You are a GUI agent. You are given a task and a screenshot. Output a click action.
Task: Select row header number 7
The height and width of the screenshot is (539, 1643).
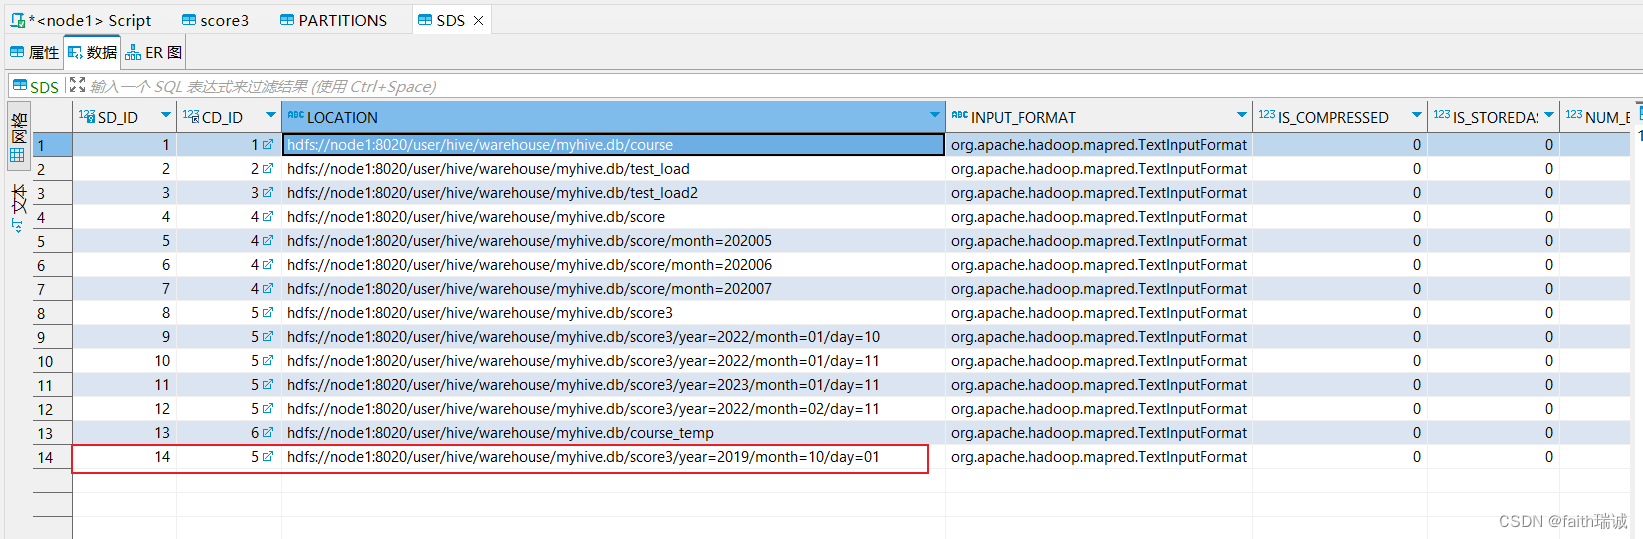[x=52, y=289]
